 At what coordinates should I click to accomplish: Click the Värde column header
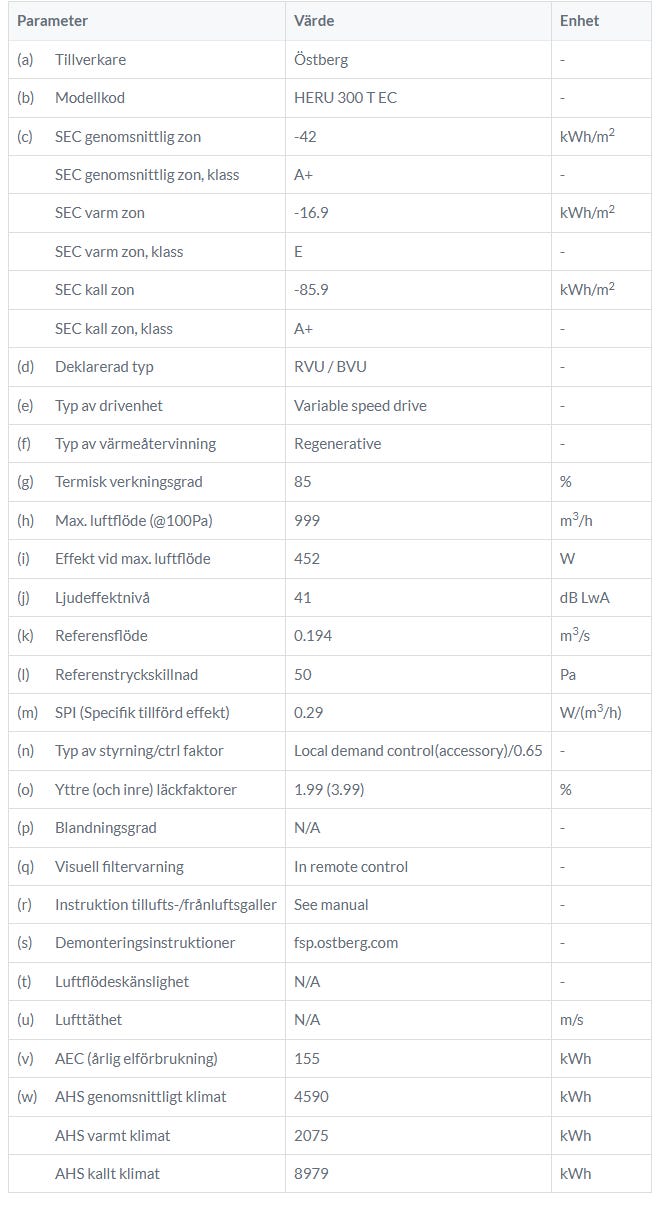(314, 21)
